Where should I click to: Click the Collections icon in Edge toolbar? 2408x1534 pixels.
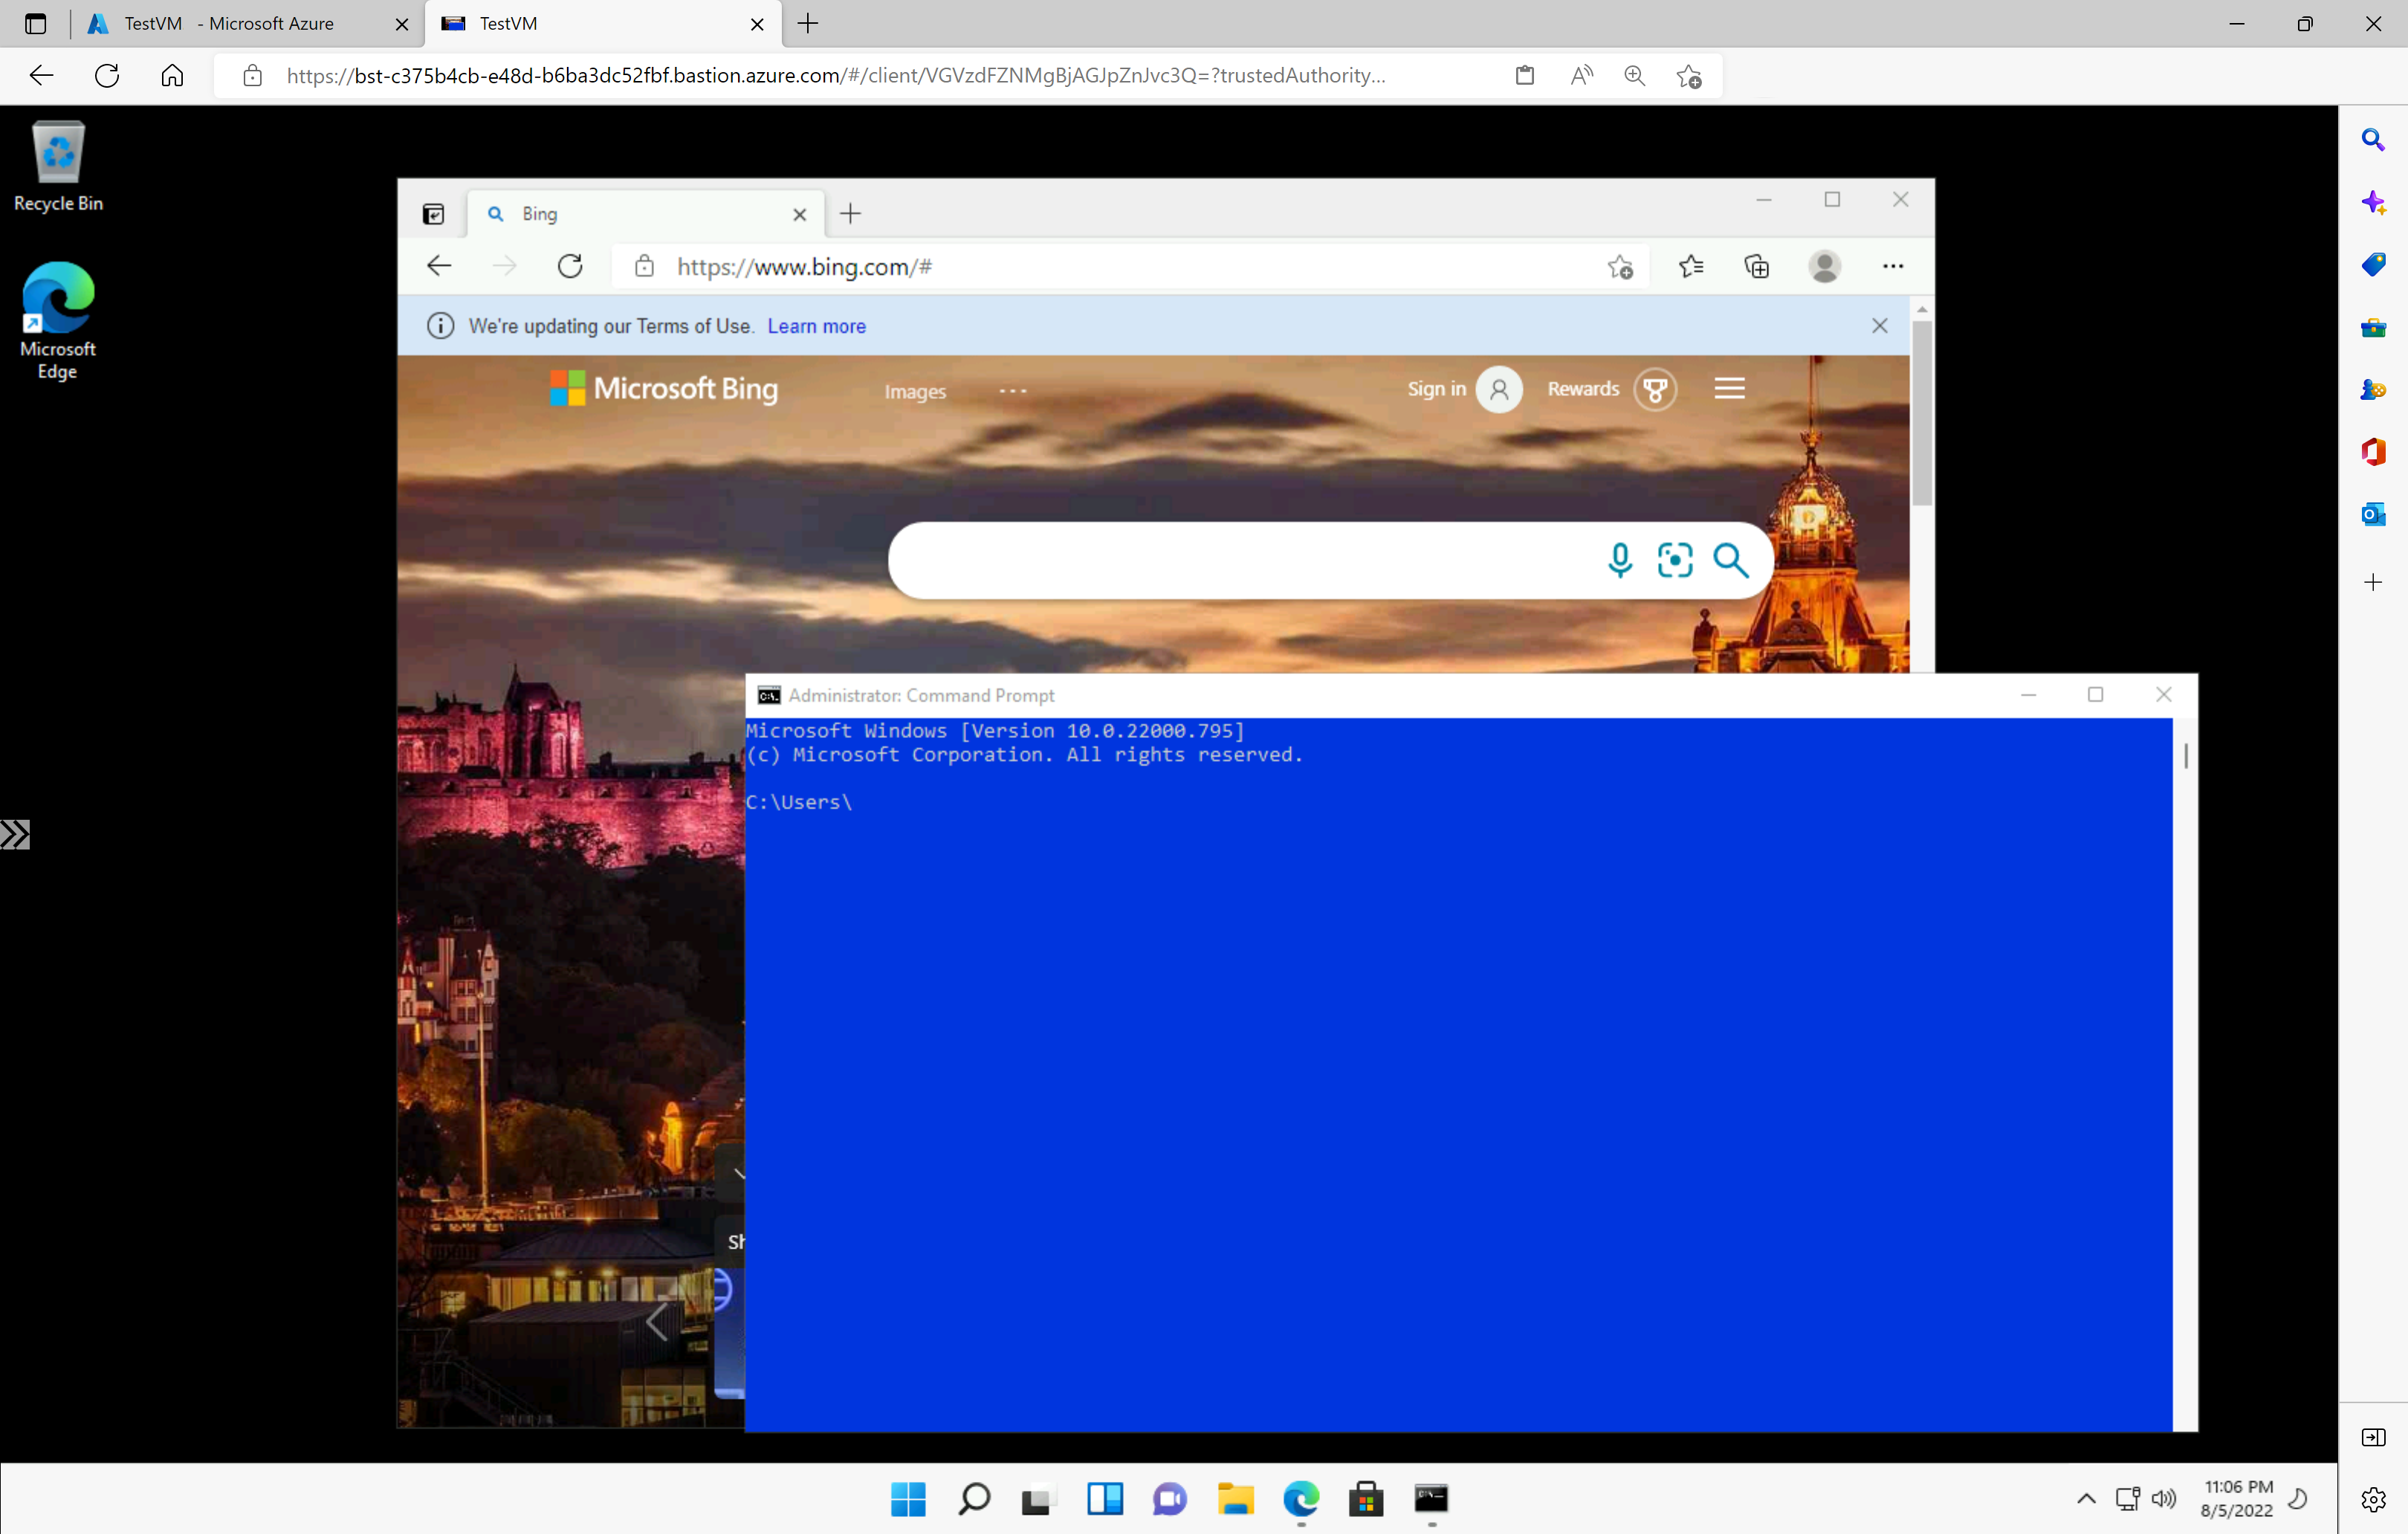(1757, 267)
